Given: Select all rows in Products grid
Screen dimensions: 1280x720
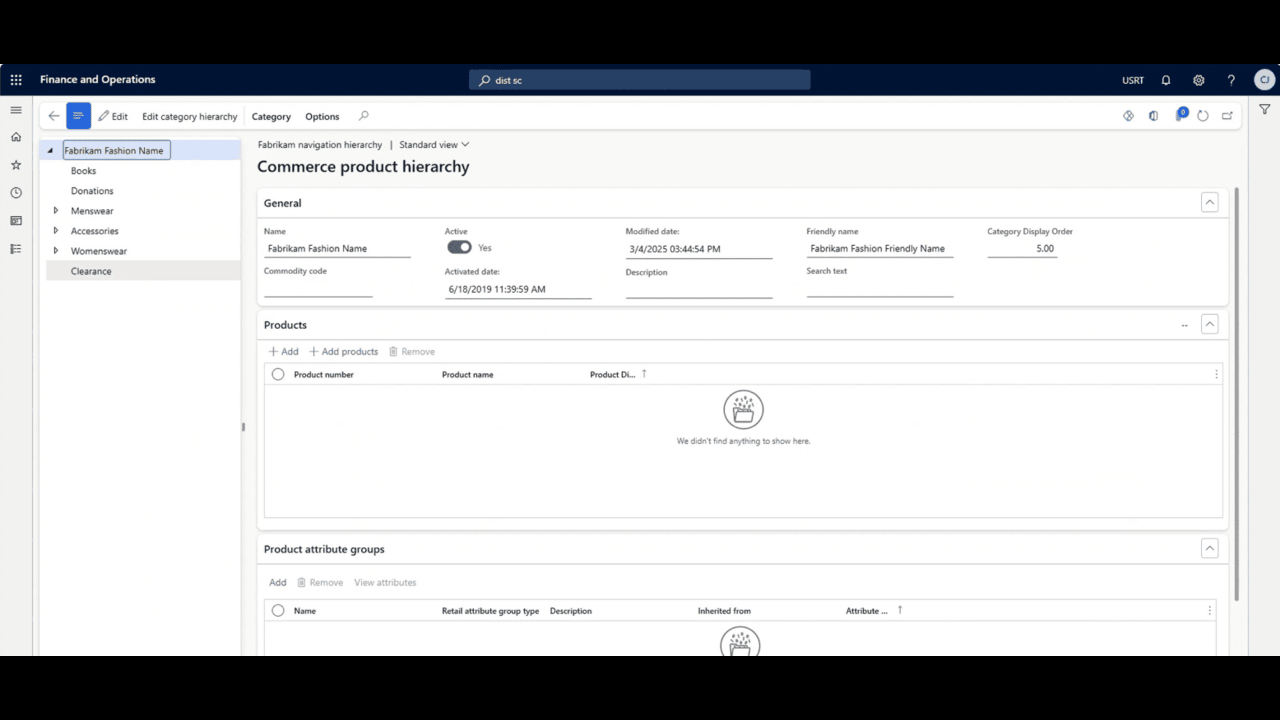Looking at the screenshot, I should [278, 374].
